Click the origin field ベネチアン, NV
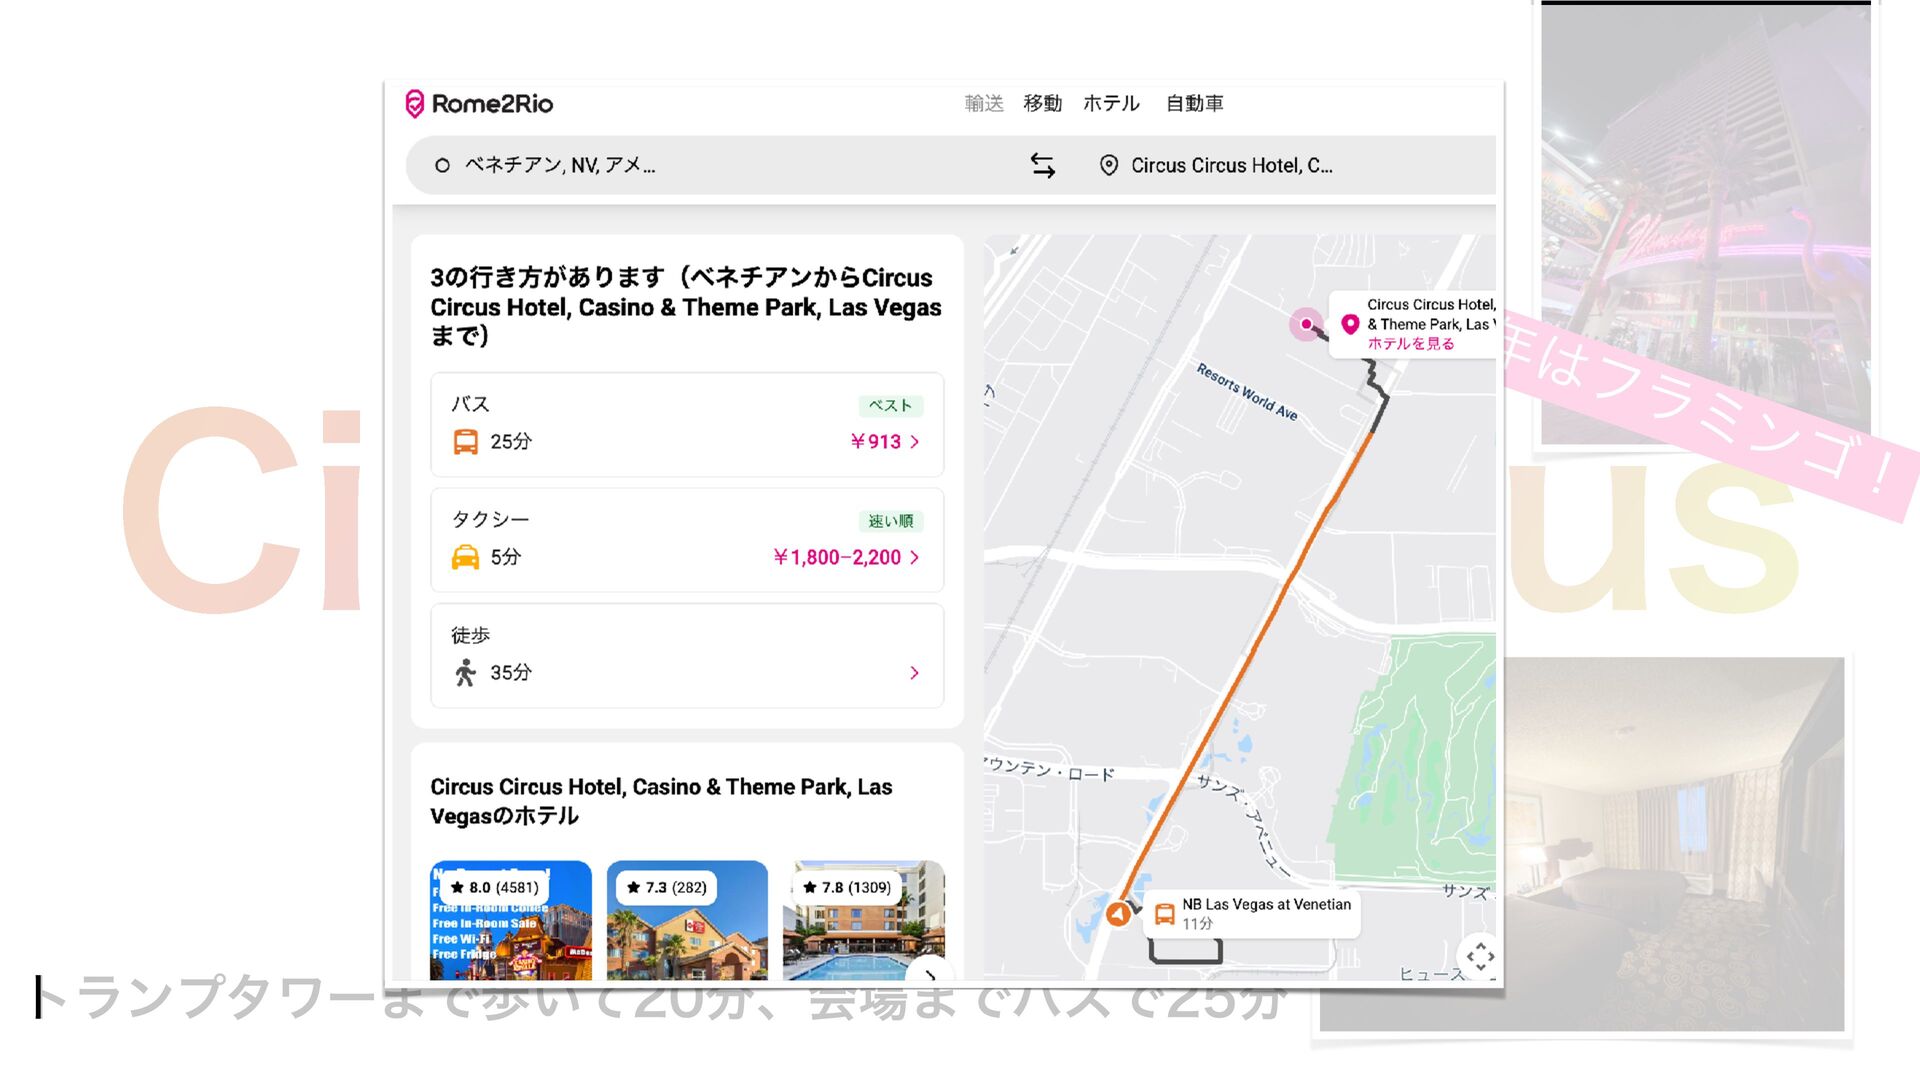The height and width of the screenshot is (1080, 1920). [560, 165]
